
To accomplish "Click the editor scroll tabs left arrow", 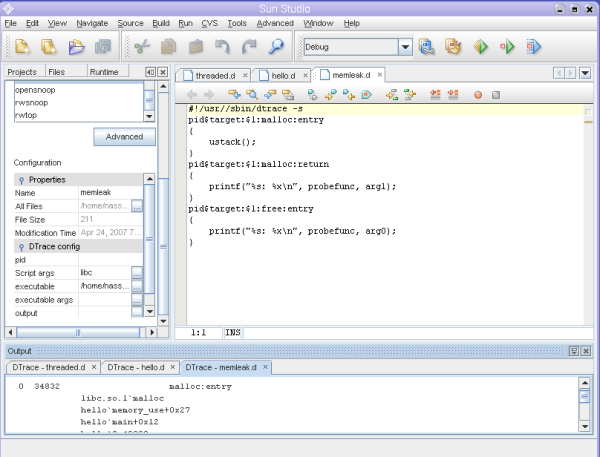I will (559, 73).
